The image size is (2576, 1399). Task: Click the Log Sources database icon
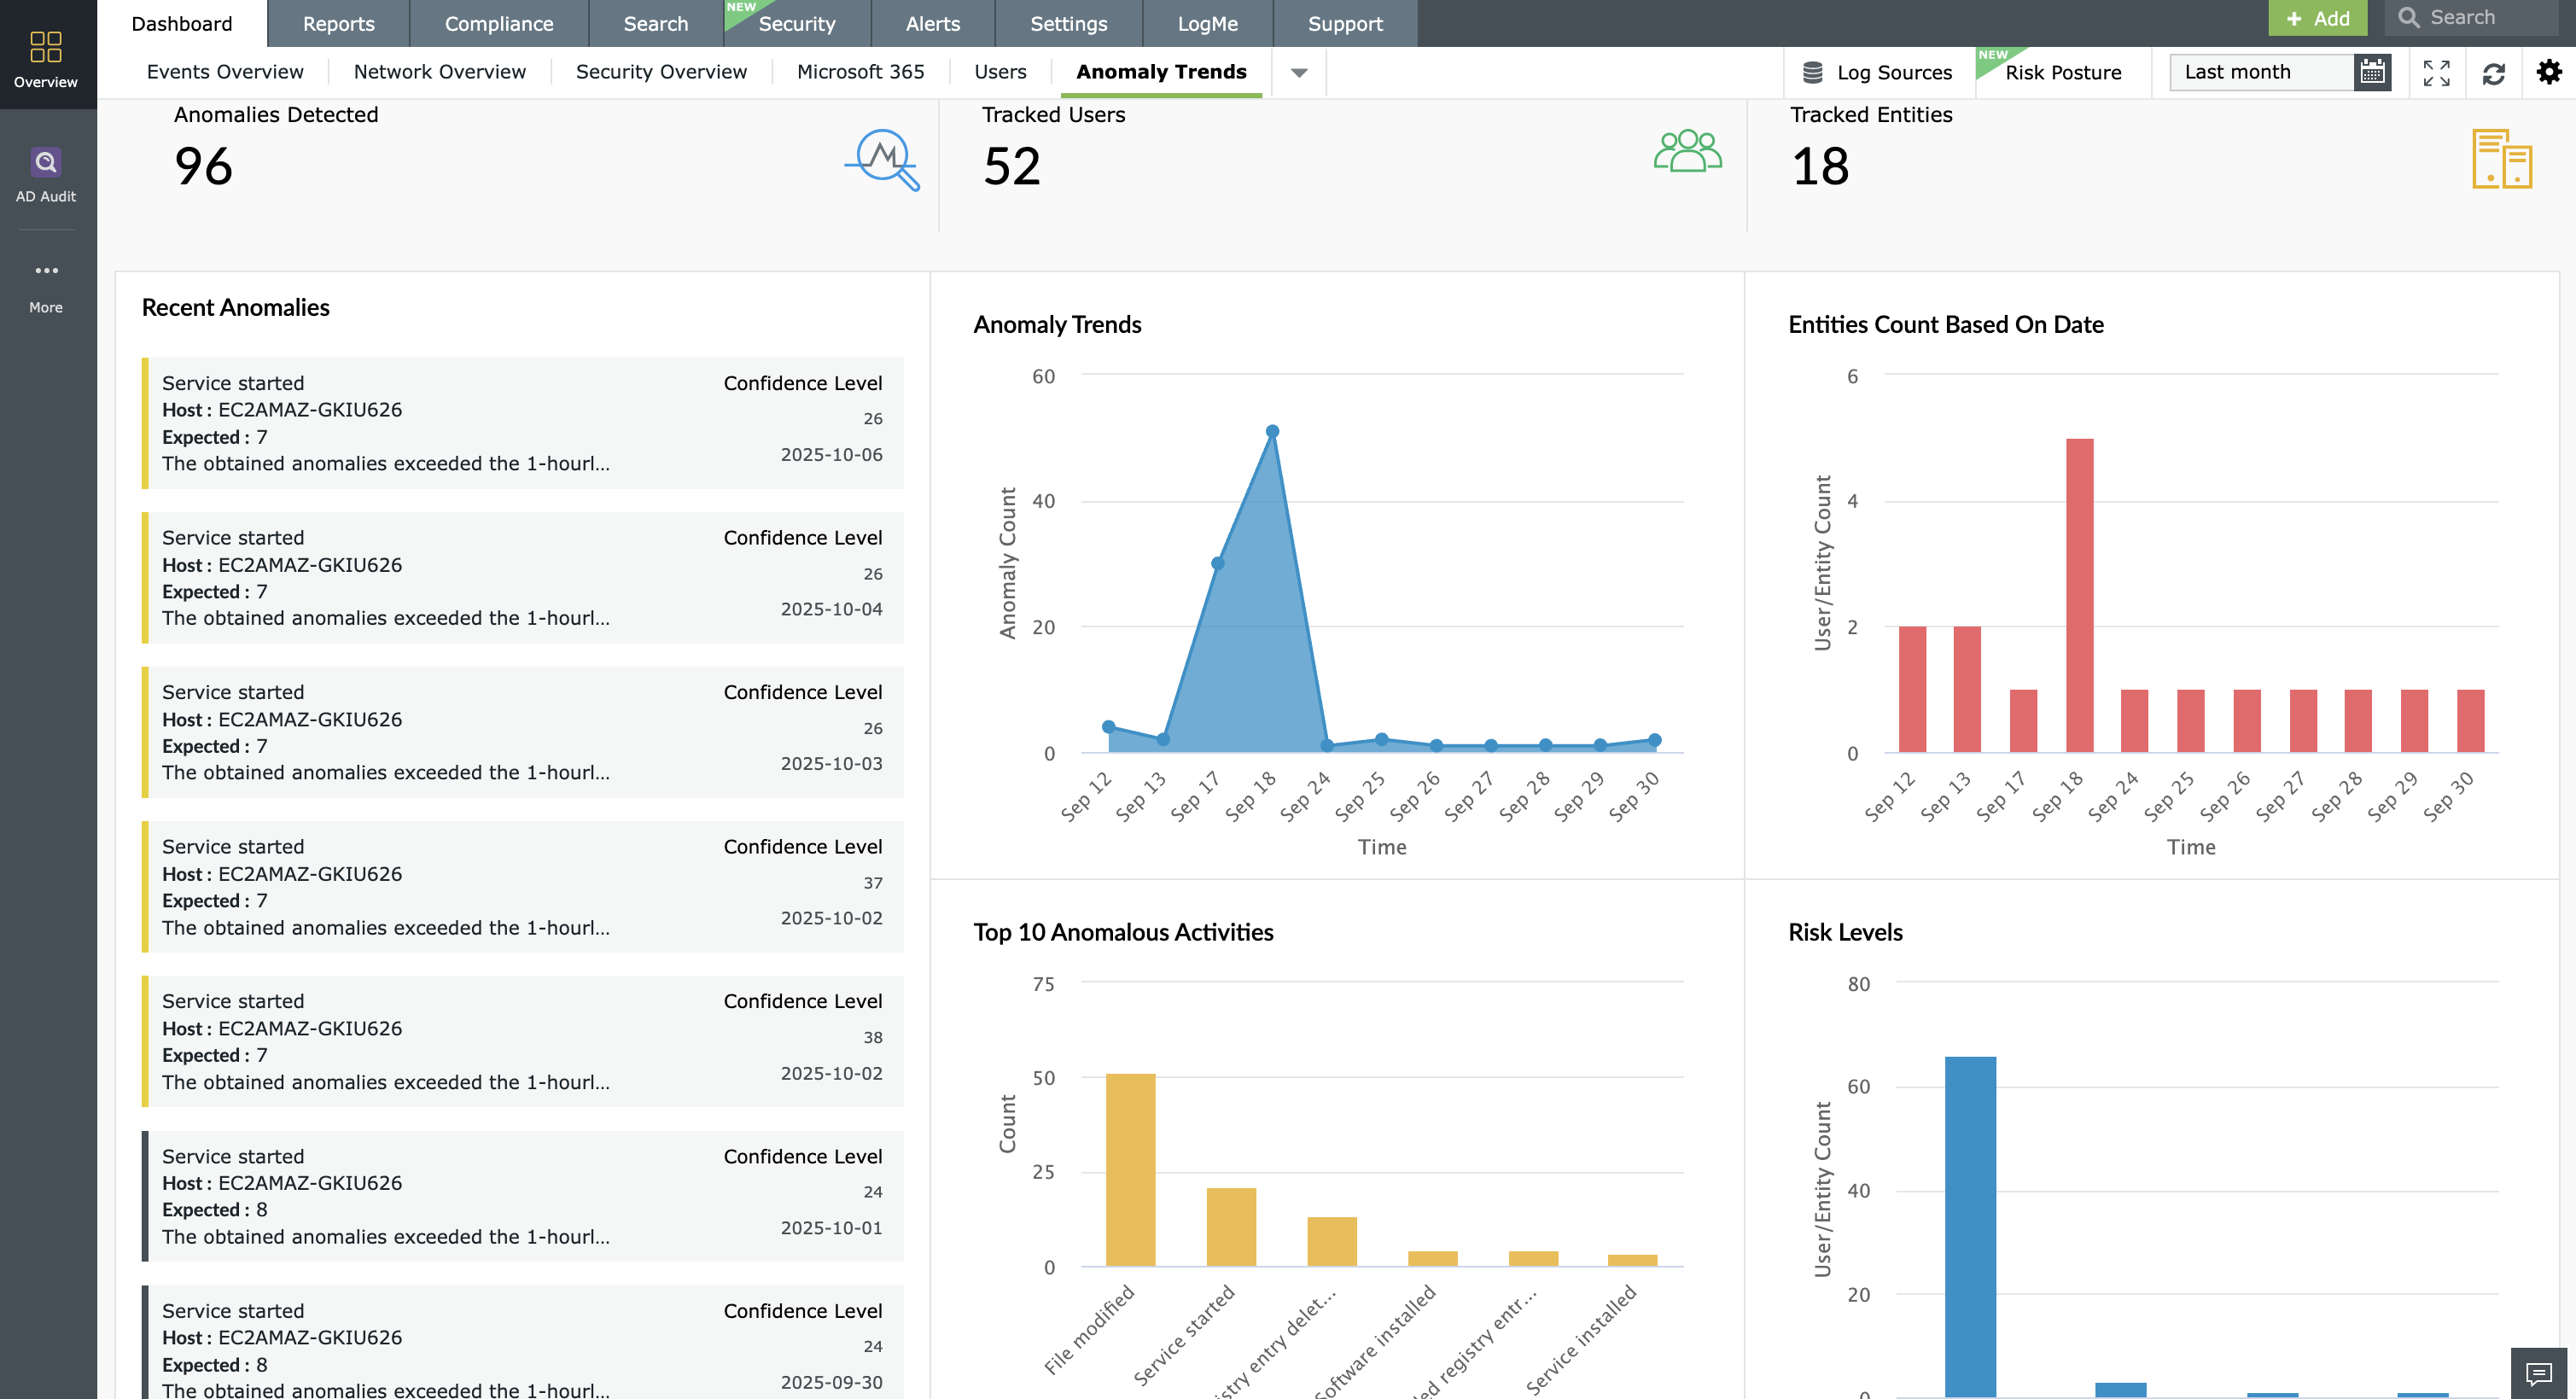coord(1811,71)
